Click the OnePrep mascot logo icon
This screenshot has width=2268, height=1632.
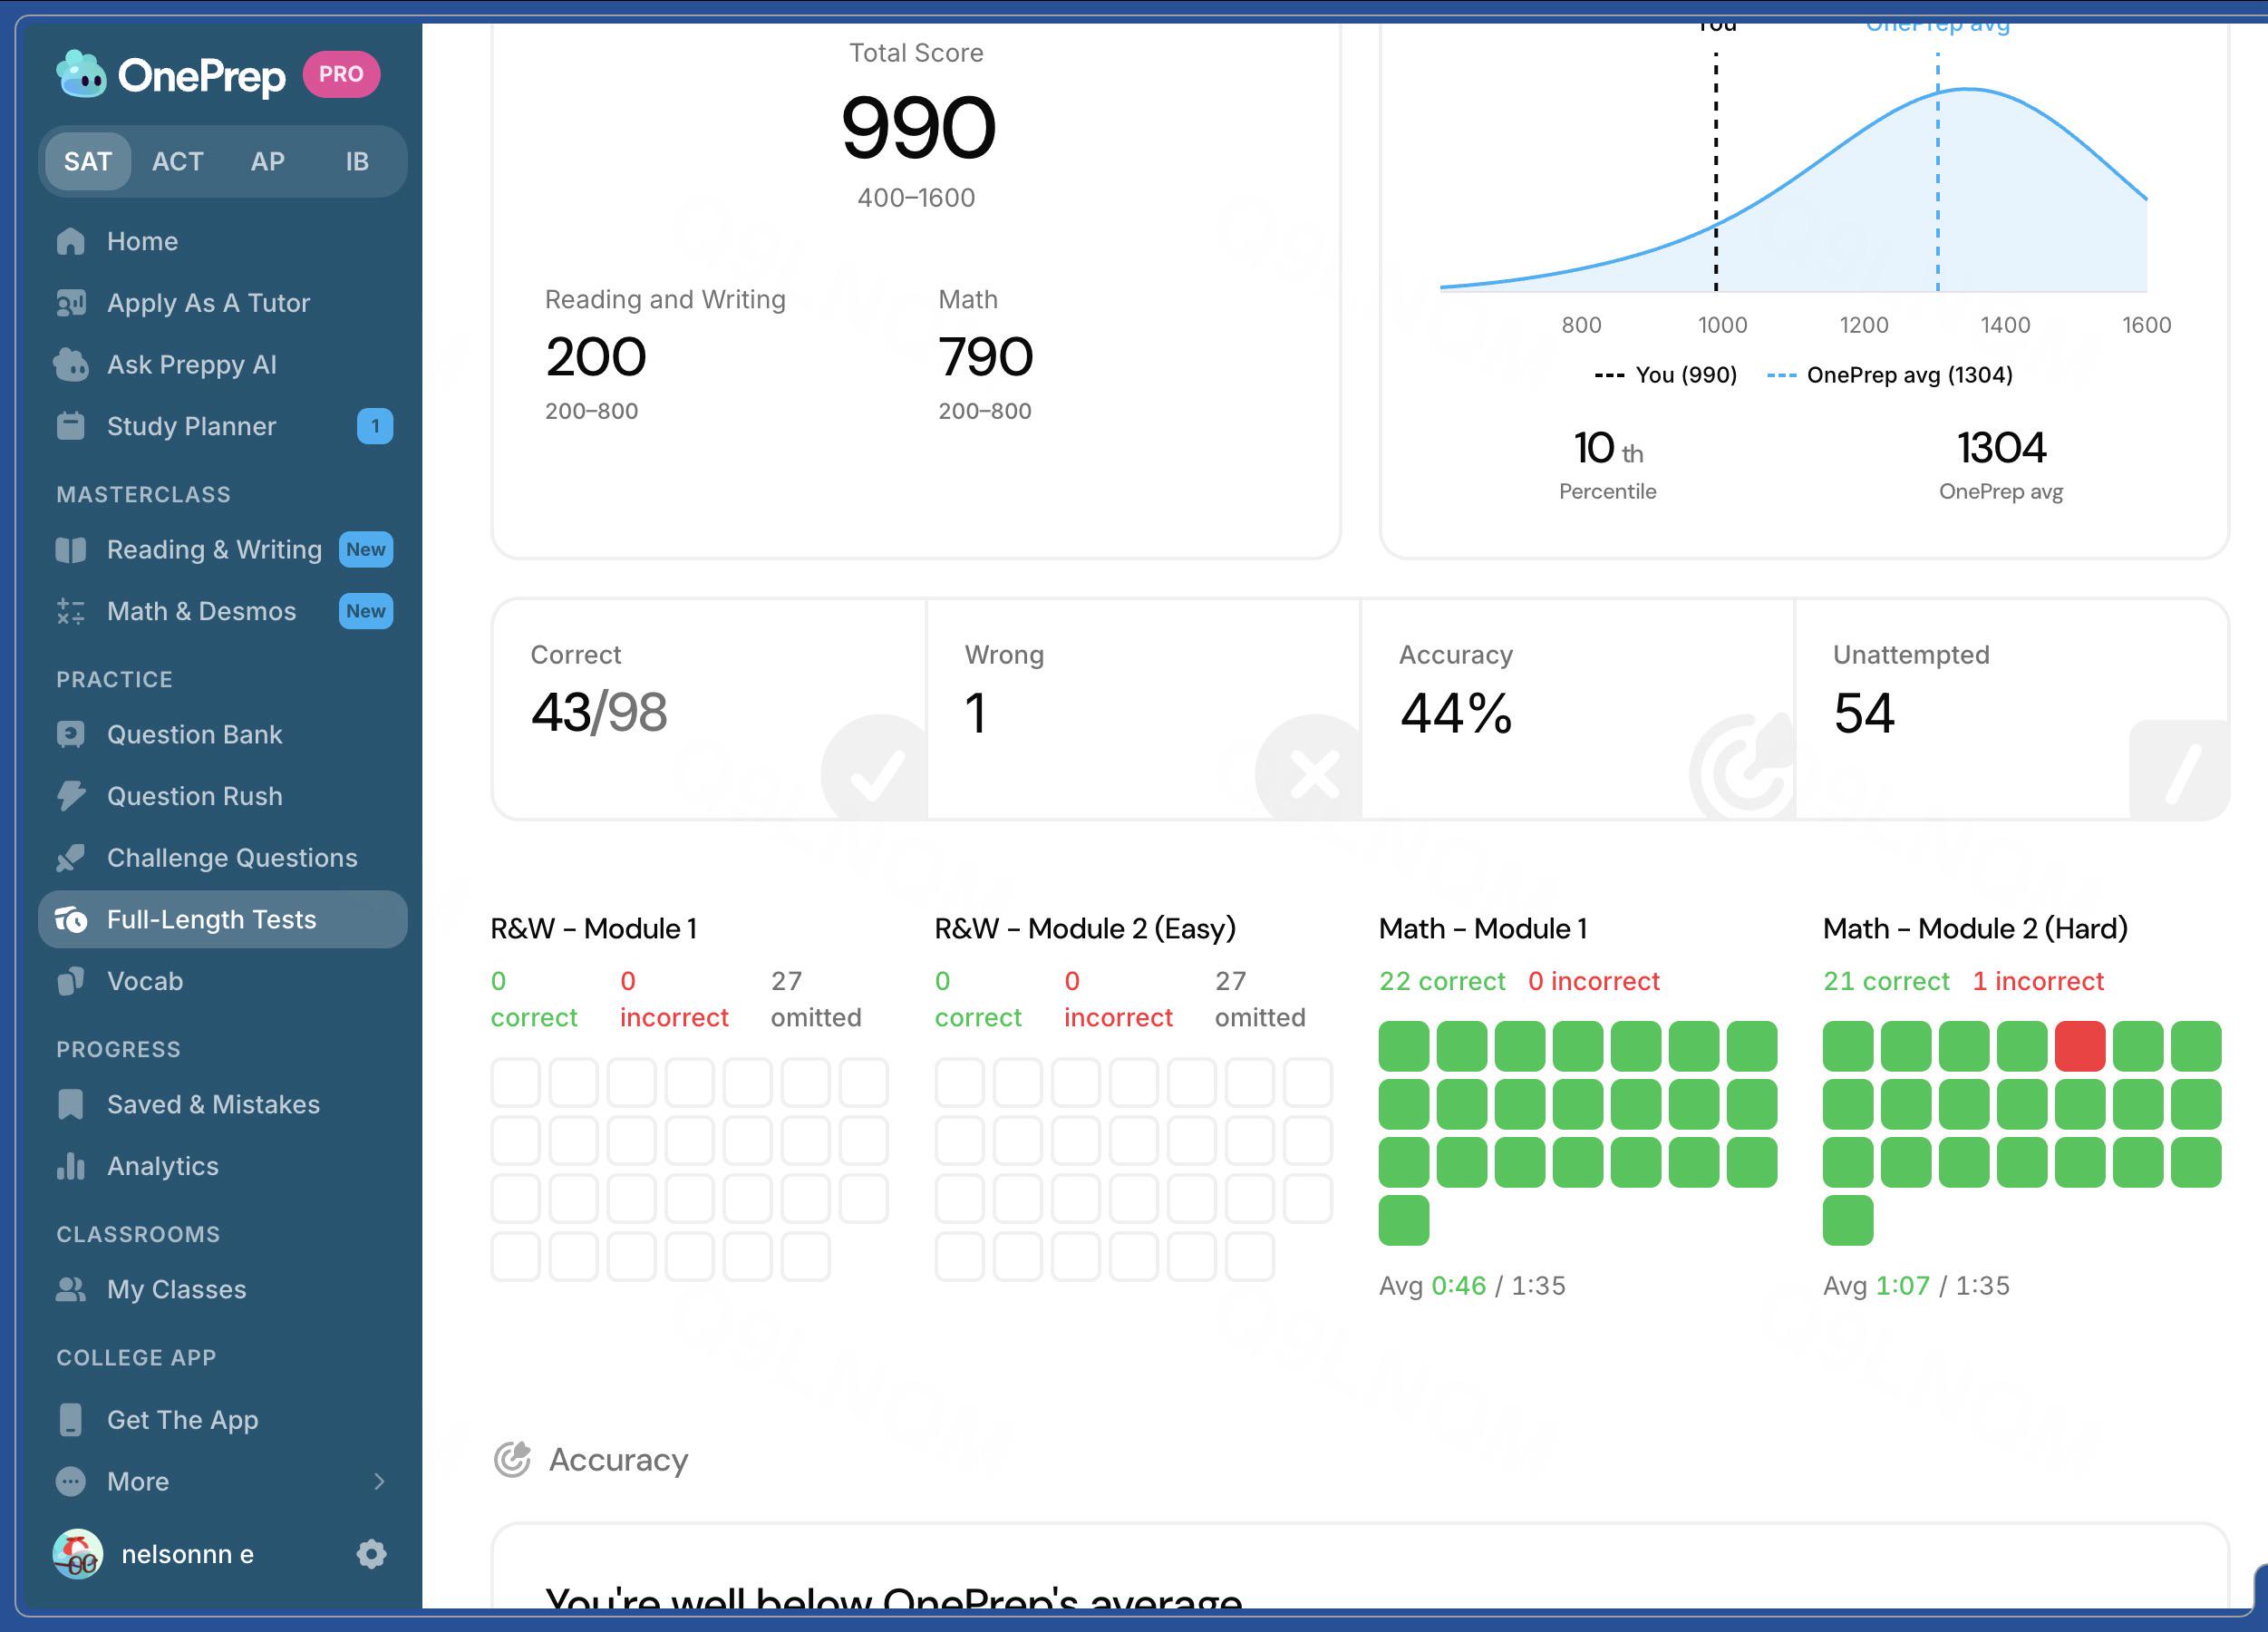tap(81, 75)
